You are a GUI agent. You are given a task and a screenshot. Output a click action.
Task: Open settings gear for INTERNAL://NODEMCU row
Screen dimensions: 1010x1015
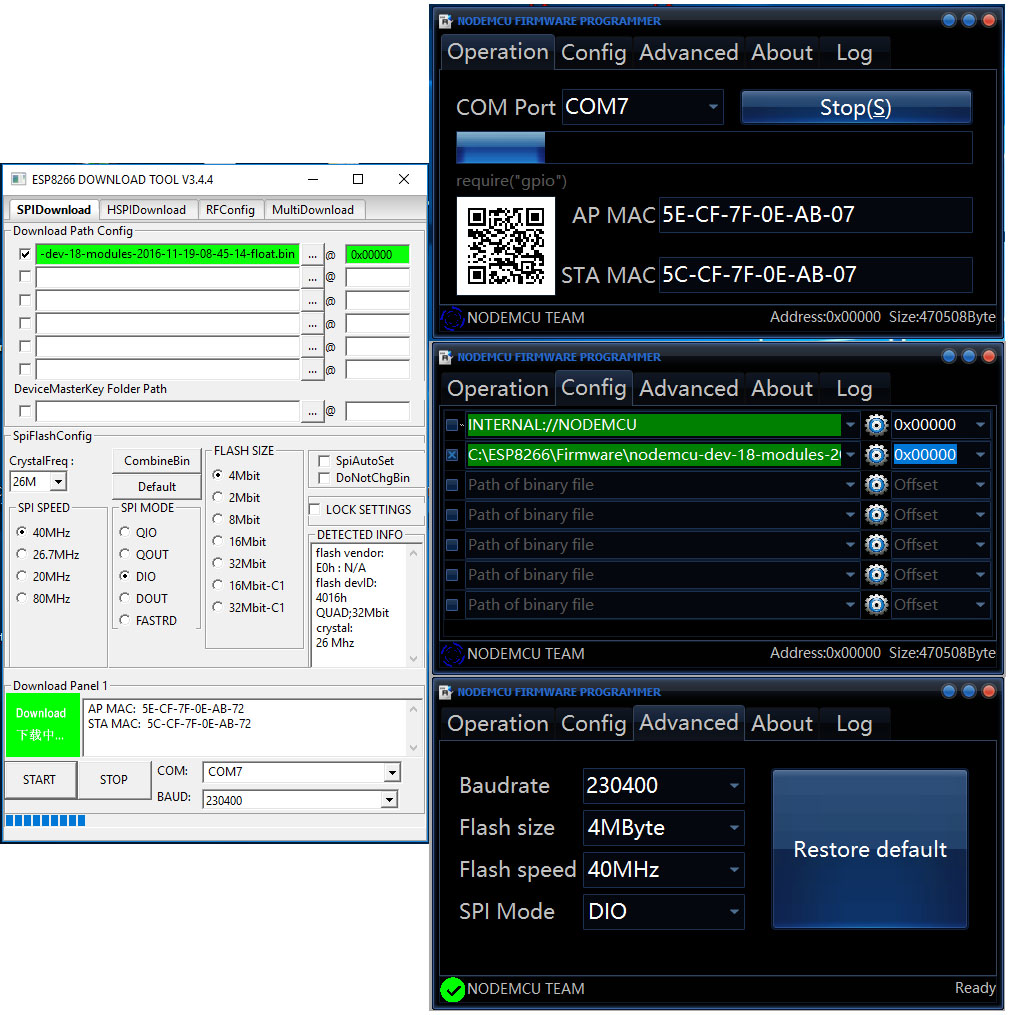coord(876,425)
